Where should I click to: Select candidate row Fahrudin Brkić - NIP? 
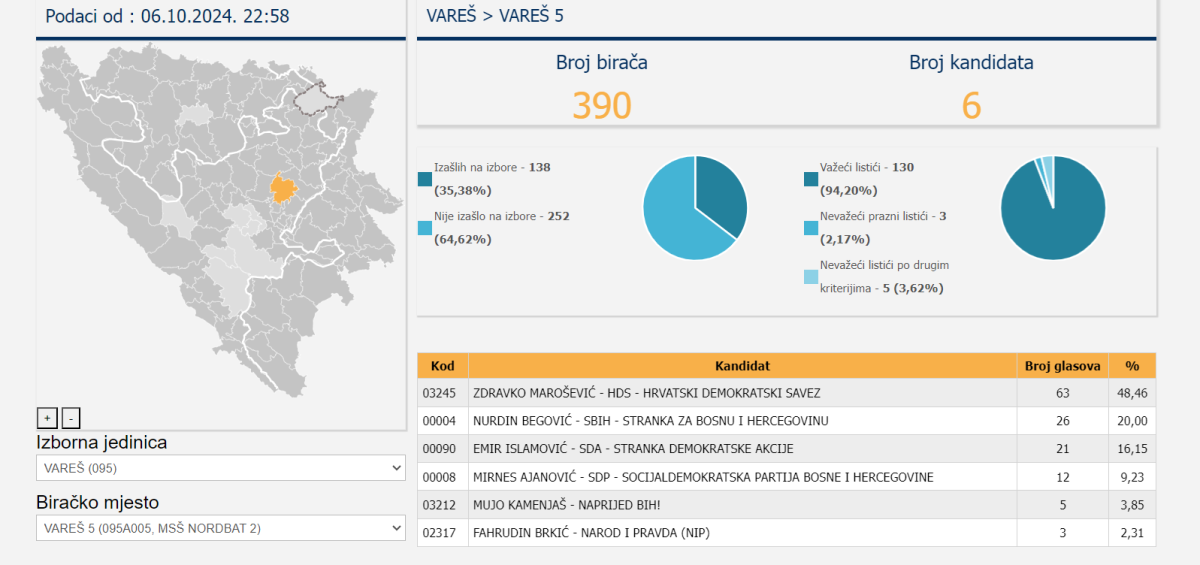pos(786,533)
